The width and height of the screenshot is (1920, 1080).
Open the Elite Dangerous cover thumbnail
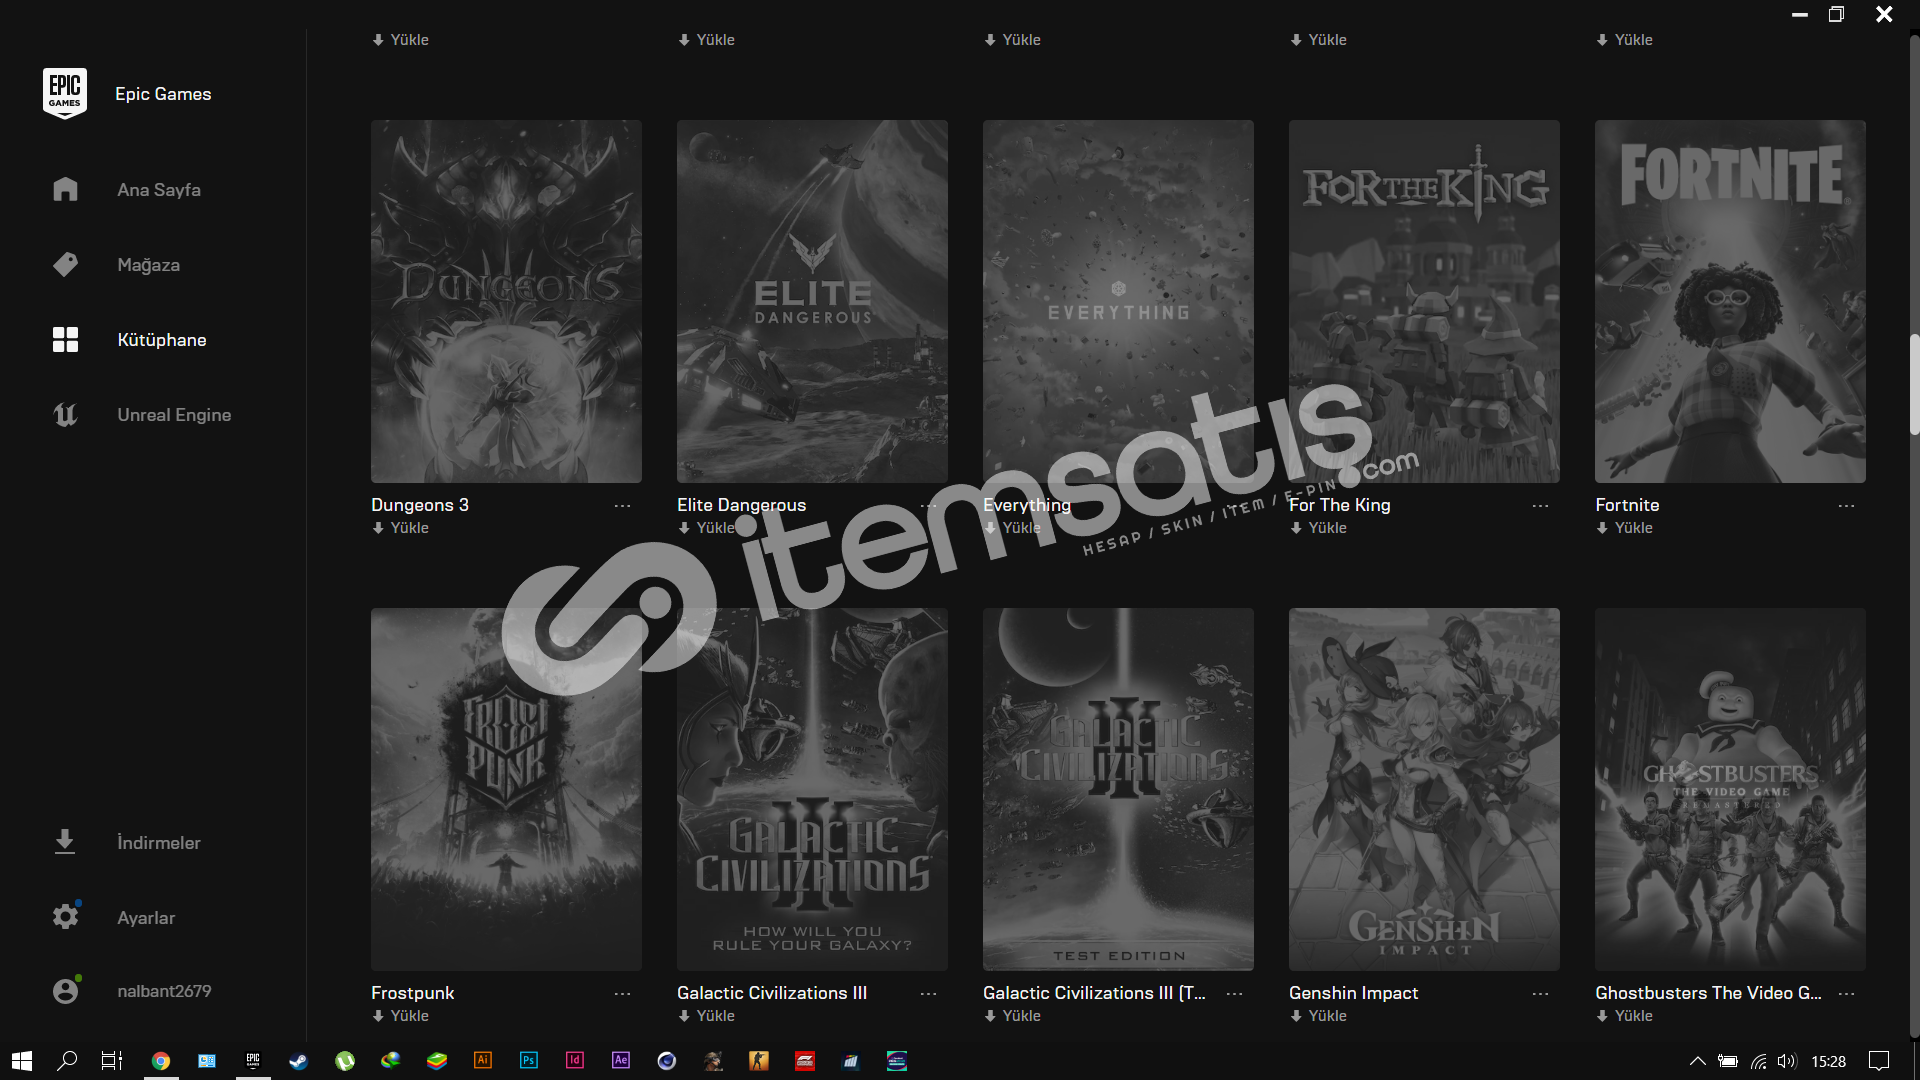pyautogui.click(x=812, y=302)
